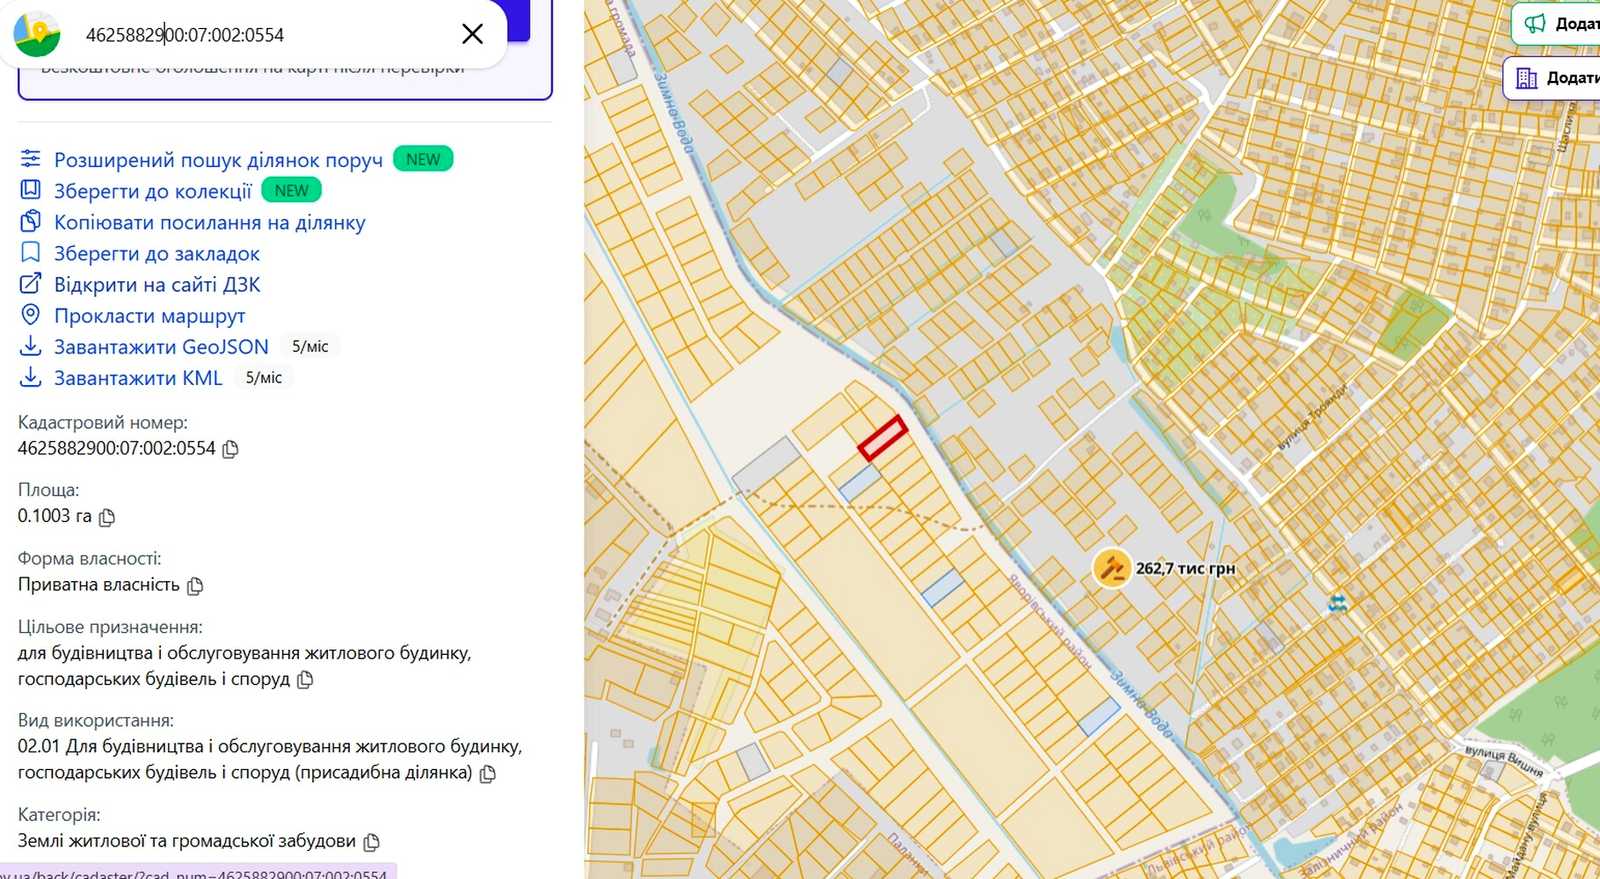
Task: Click the location pin route icon
Action: coord(31,315)
